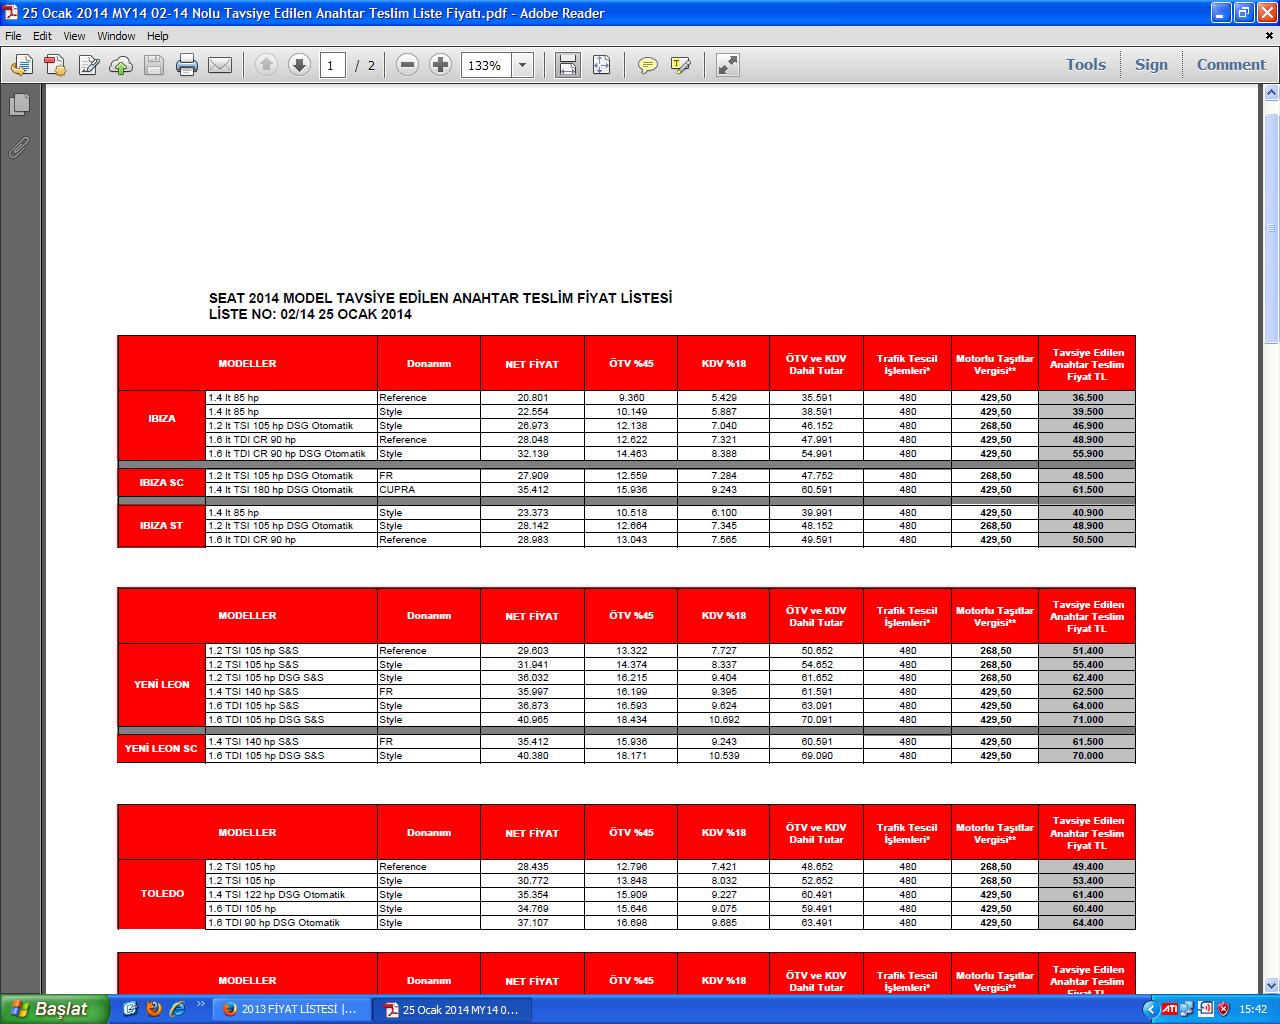
Task: Click Internet Explorer quick launch icon
Action: pyautogui.click(x=177, y=1008)
